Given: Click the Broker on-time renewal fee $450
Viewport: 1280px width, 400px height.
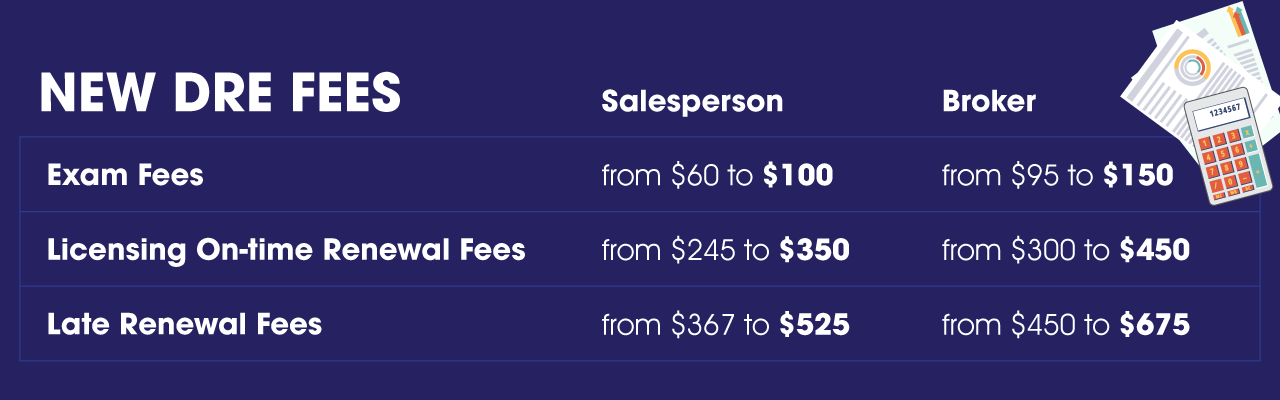Looking at the screenshot, I should pos(1154,250).
